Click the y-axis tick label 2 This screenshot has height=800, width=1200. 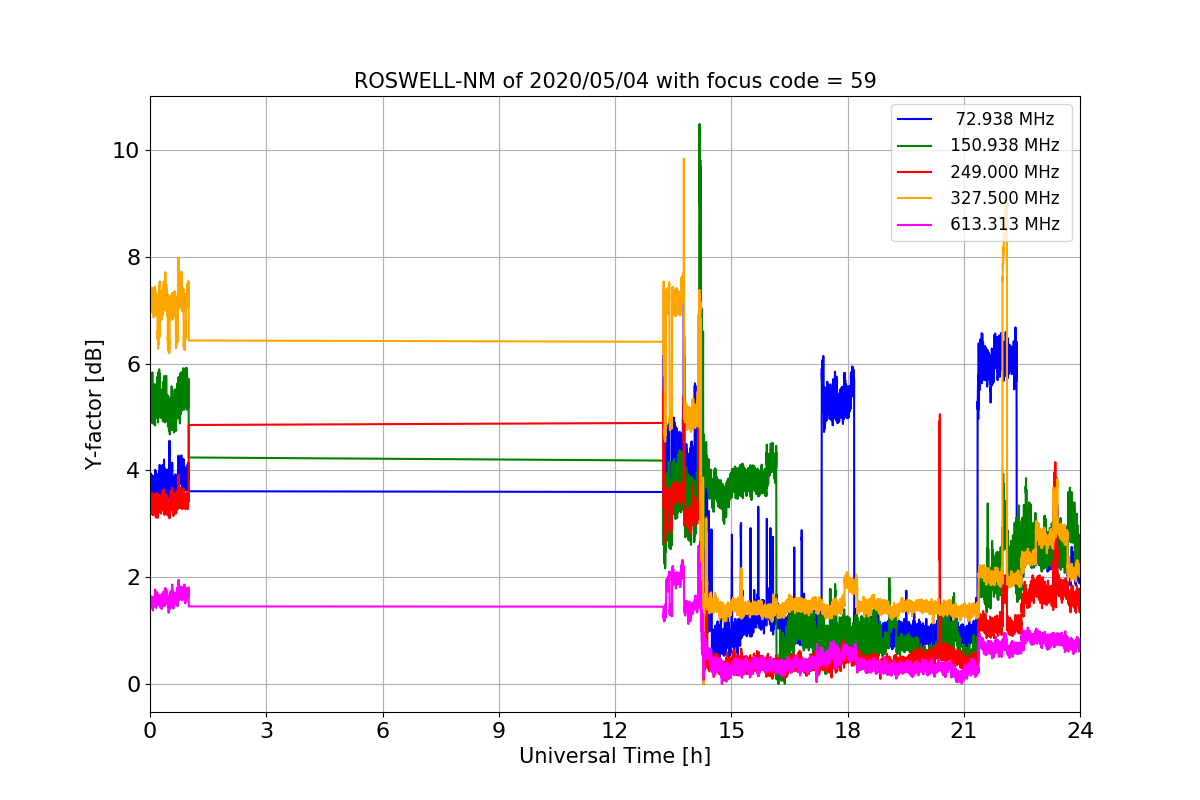coord(134,578)
